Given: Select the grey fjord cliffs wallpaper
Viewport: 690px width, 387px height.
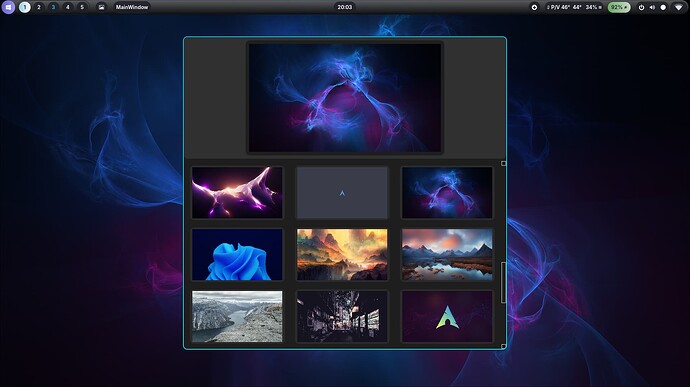Looking at the screenshot, I should tap(237, 316).
